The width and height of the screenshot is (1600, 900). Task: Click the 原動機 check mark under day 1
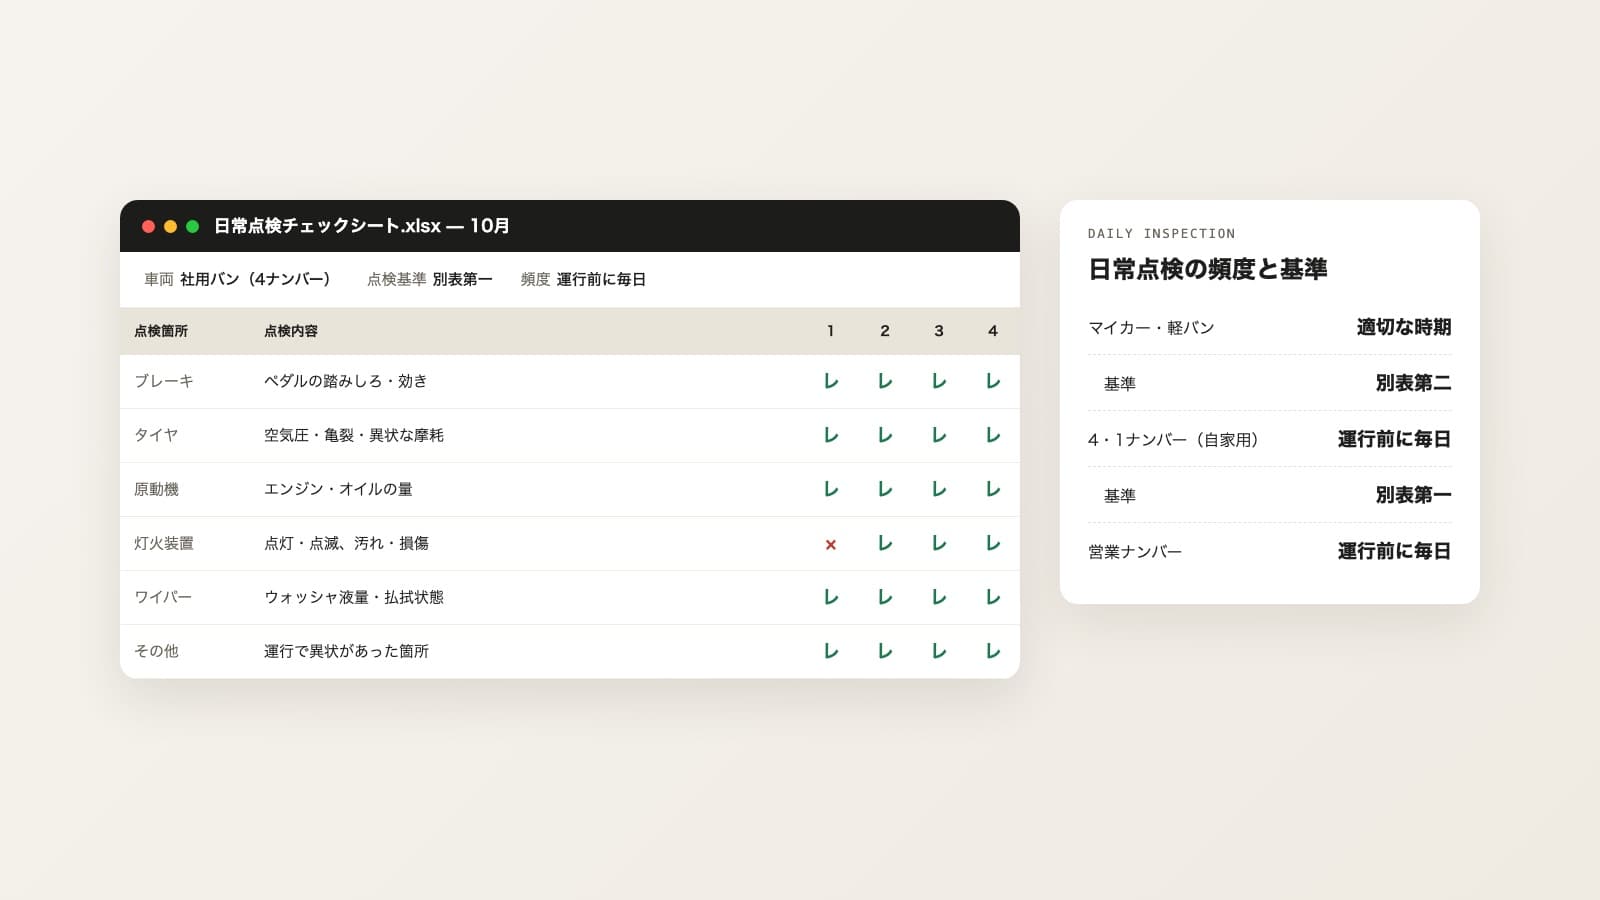pyautogui.click(x=831, y=489)
